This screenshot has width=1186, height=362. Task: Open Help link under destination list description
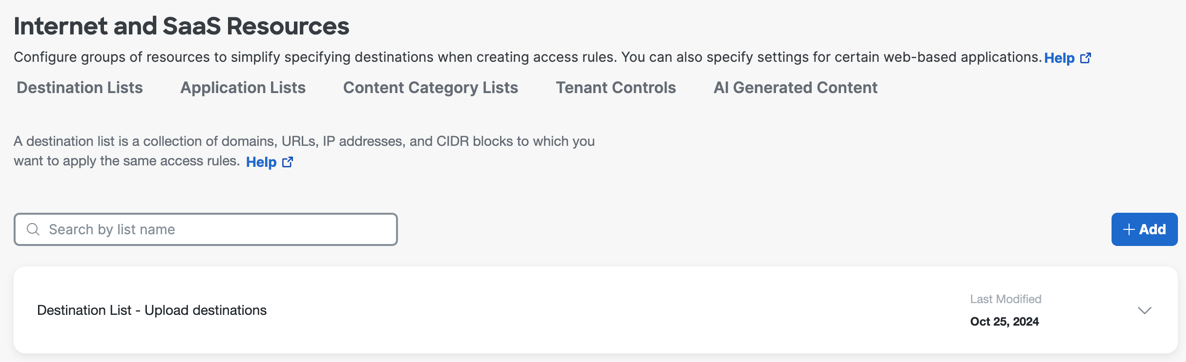pos(261,162)
